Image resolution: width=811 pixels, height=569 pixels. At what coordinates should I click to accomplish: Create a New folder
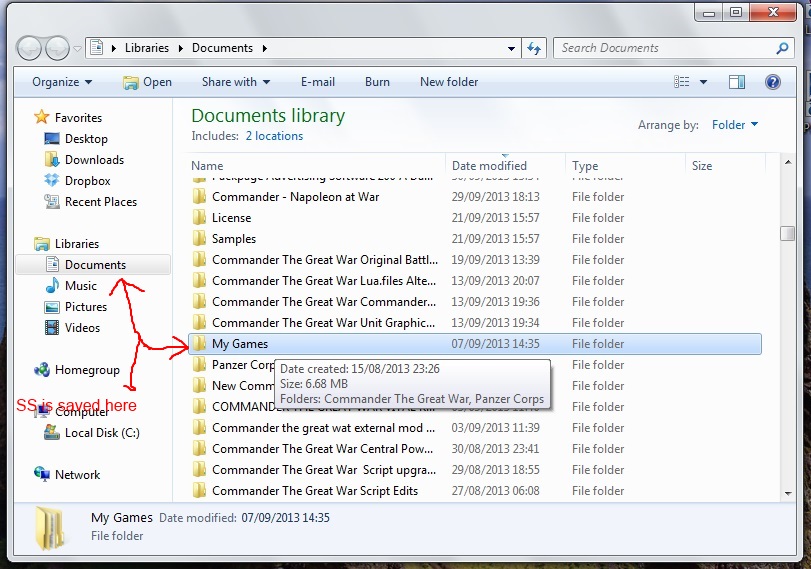tap(449, 82)
